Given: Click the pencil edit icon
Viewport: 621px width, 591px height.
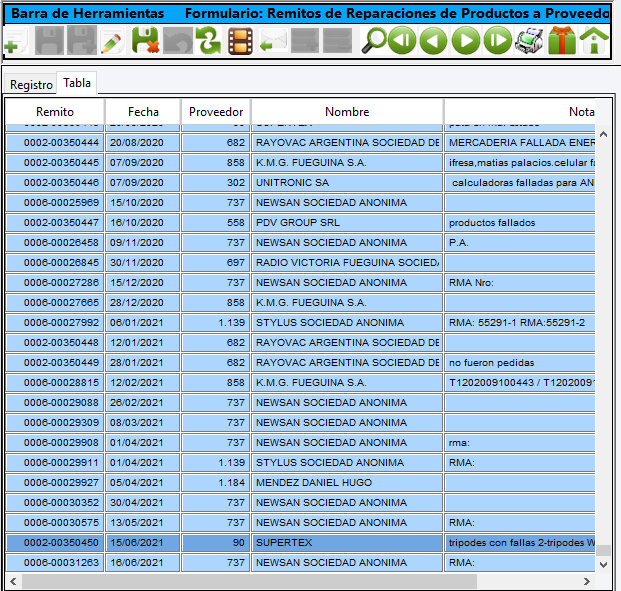Looking at the screenshot, I should click(x=112, y=41).
